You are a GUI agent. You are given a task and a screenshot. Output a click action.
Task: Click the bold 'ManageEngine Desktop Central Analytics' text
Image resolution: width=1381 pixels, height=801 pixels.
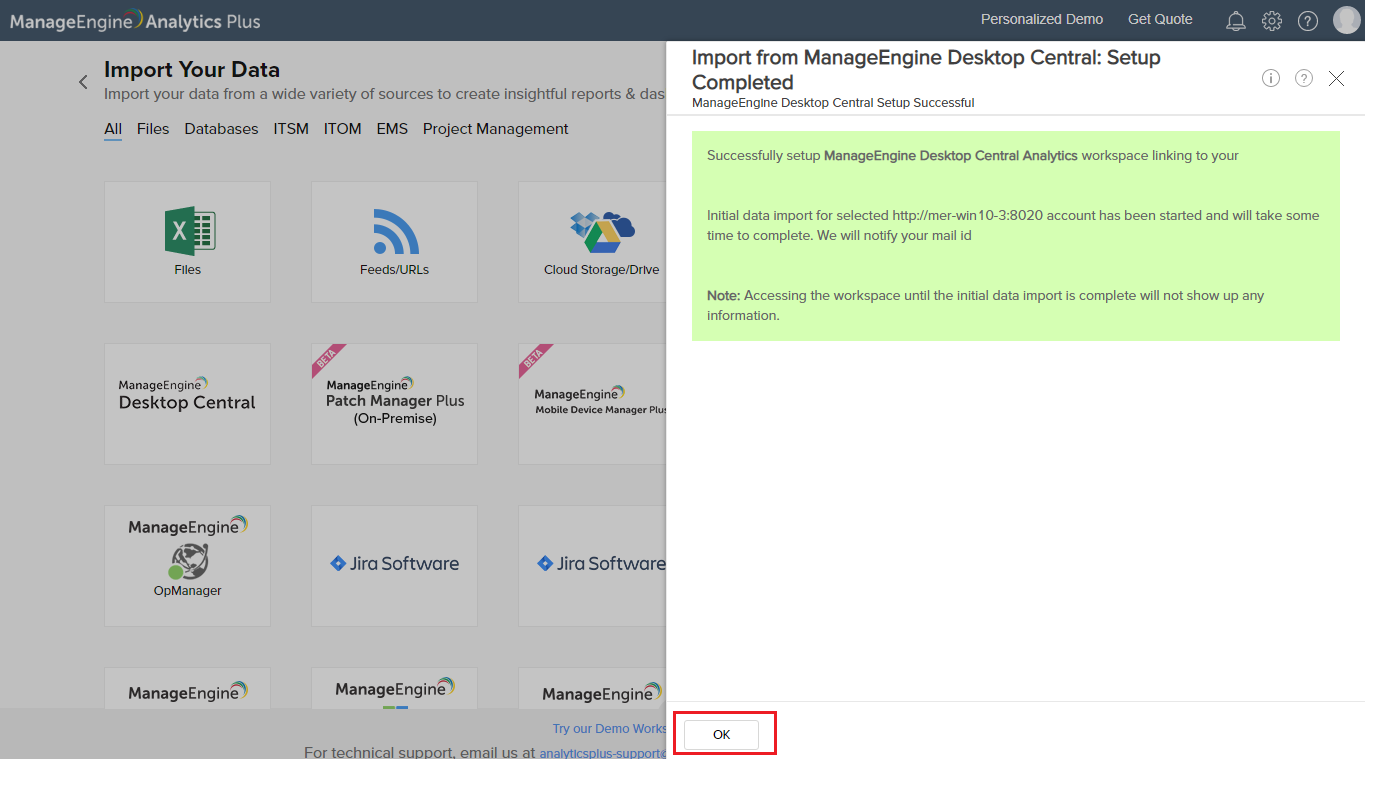pos(951,156)
